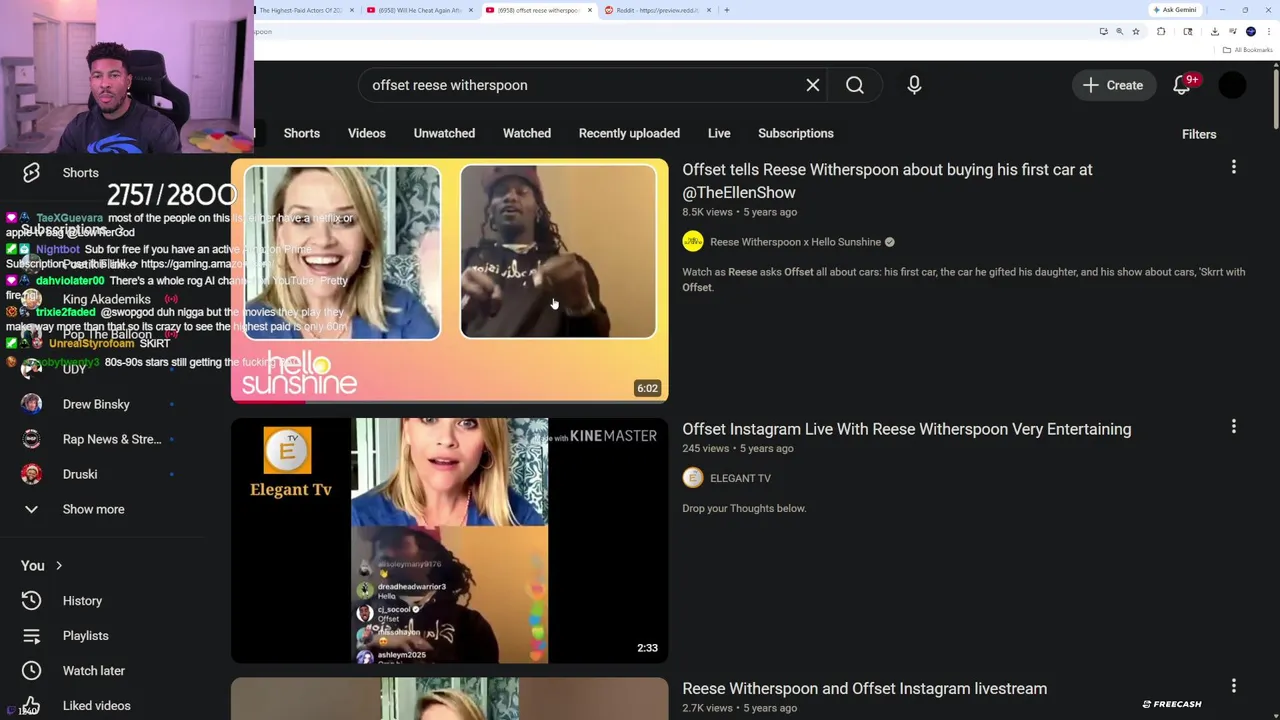Switch to Highest-Paid Actors browser tab

[x=300, y=10]
